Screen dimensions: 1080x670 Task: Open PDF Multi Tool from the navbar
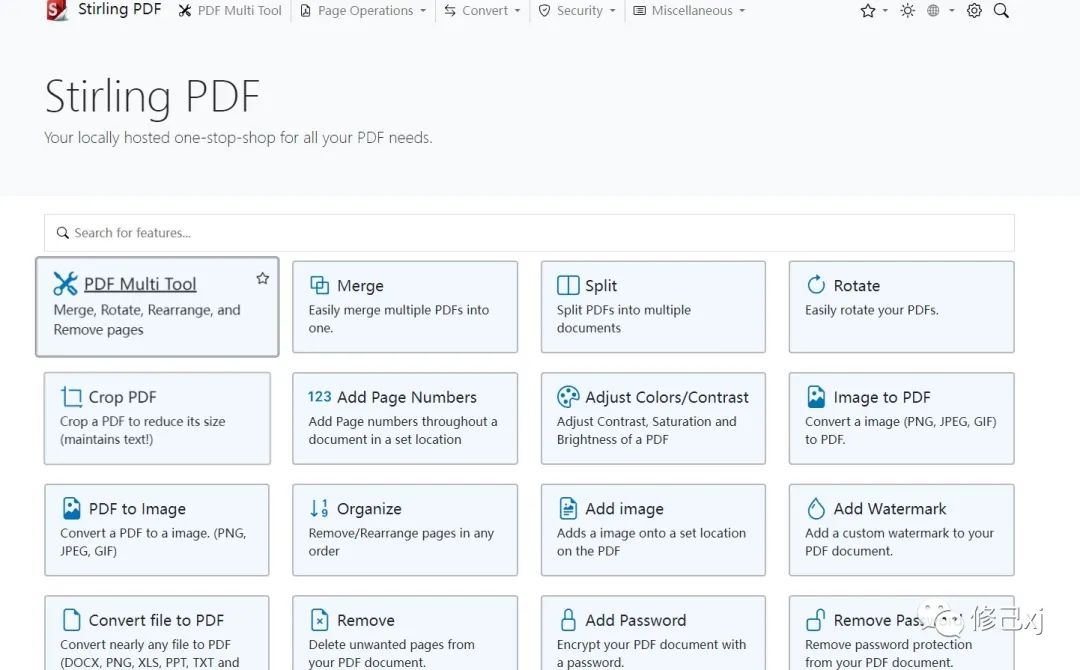[230, 10]
